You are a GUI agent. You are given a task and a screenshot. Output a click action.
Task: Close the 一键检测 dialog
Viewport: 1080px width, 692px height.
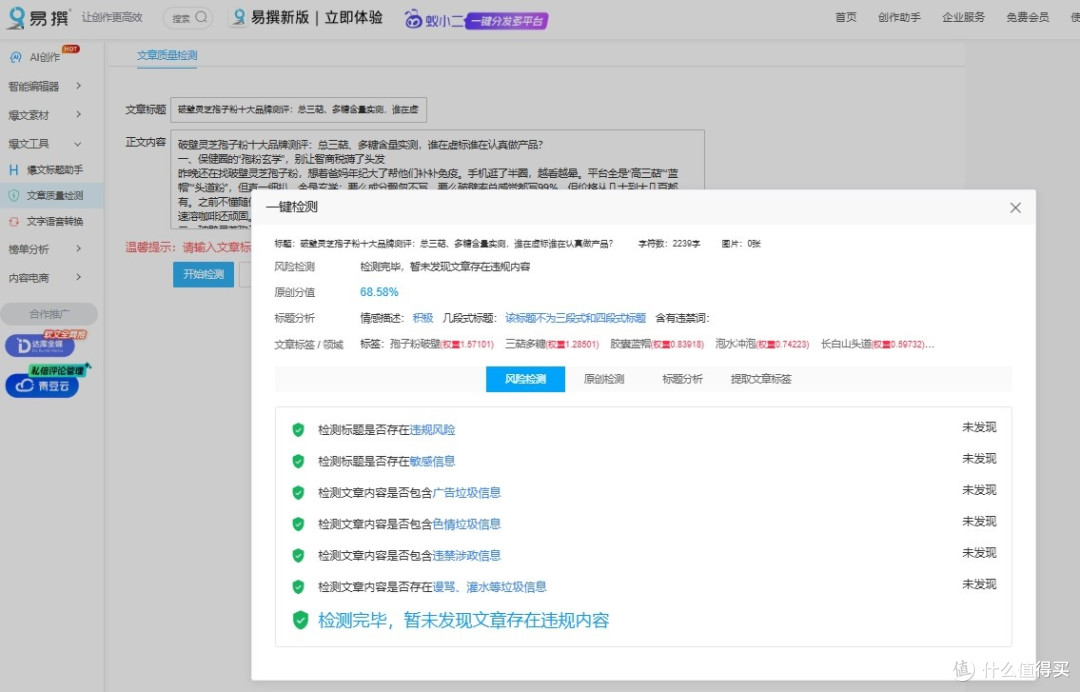click(1015, 208)
